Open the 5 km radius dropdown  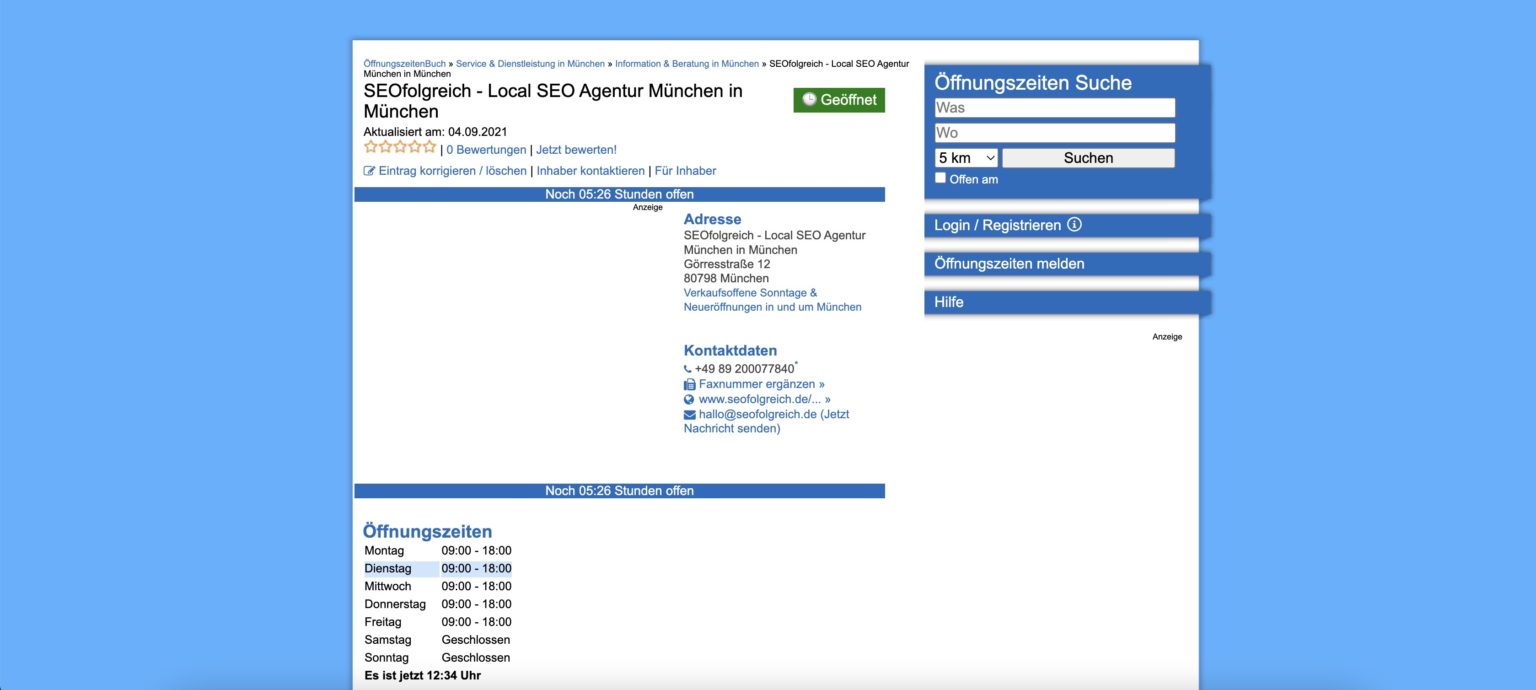(x=967, y=158)
